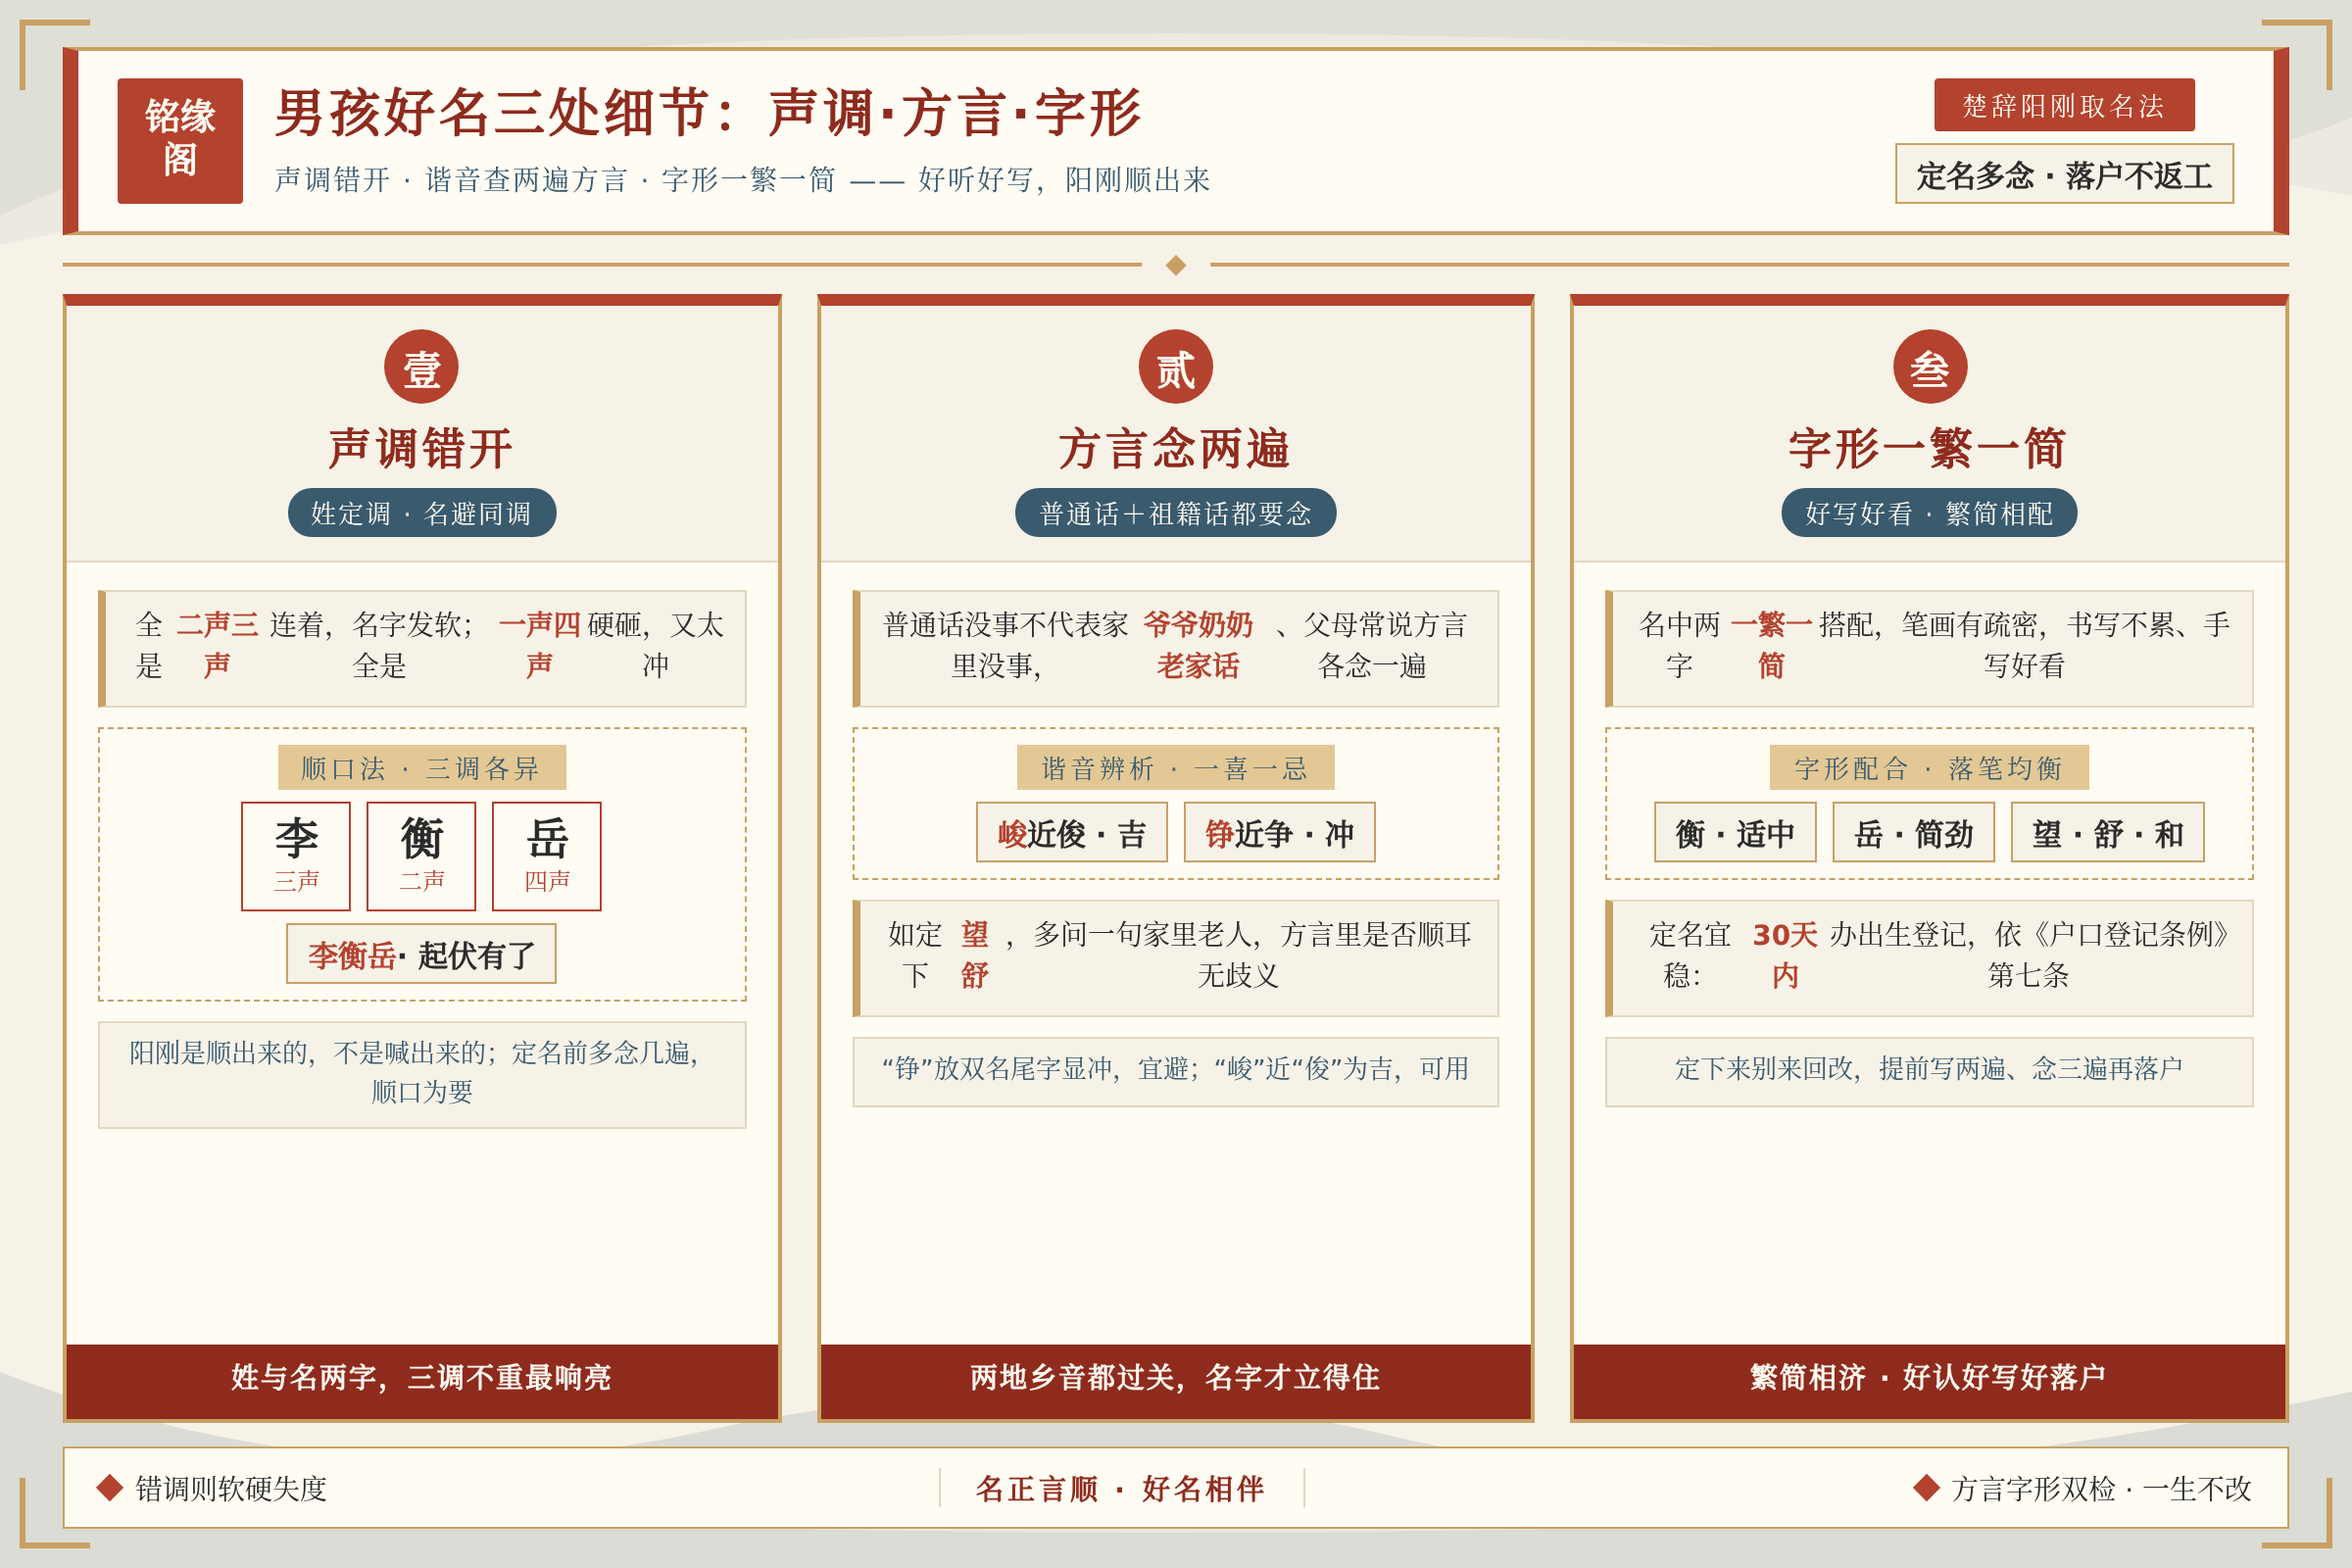Click the heading 方言念两遍

click(x=1175, y=448)
